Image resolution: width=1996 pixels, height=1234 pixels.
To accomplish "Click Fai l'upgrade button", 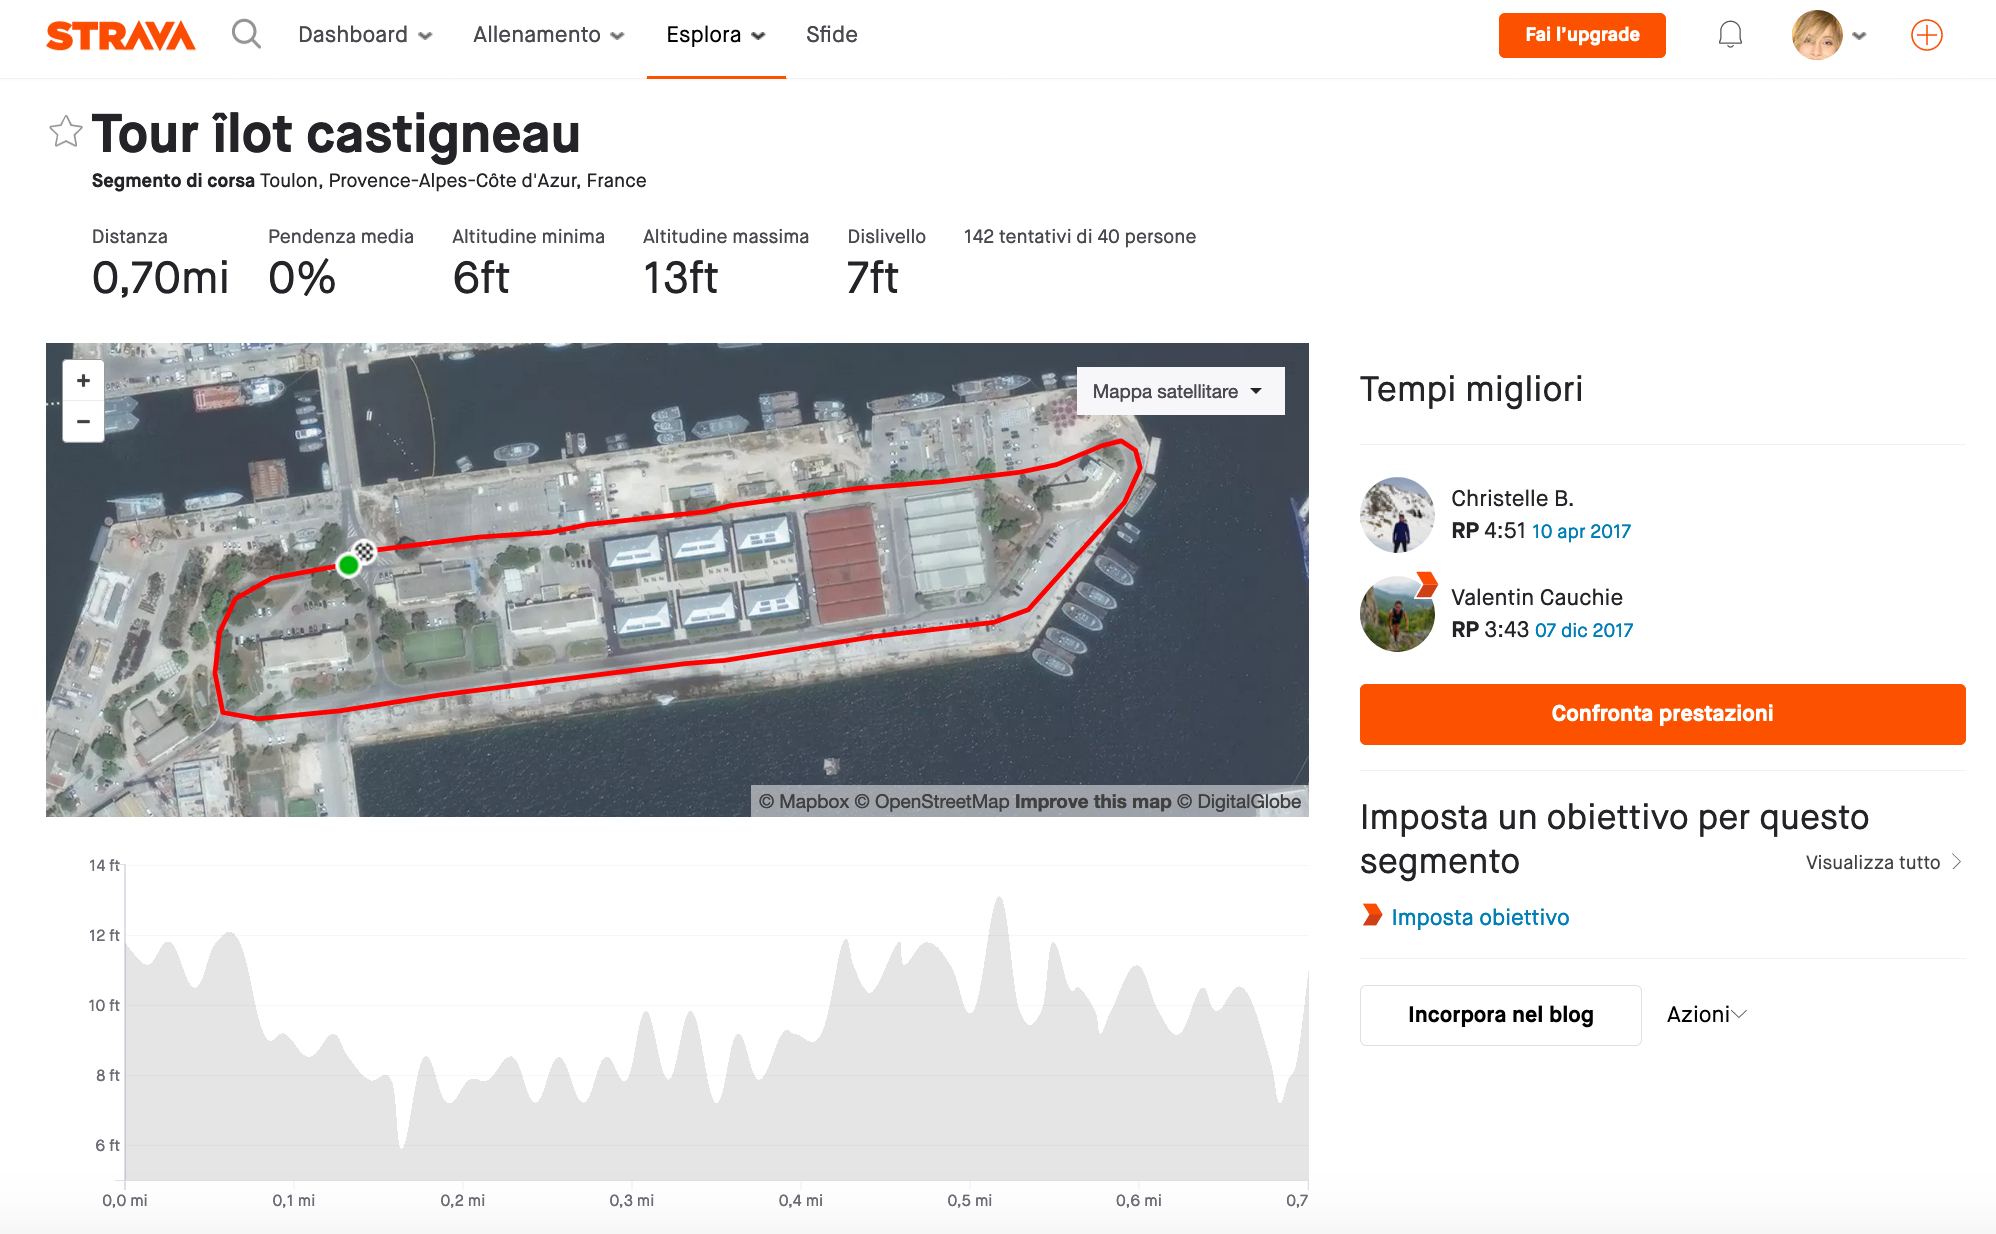I will 1582,35.
